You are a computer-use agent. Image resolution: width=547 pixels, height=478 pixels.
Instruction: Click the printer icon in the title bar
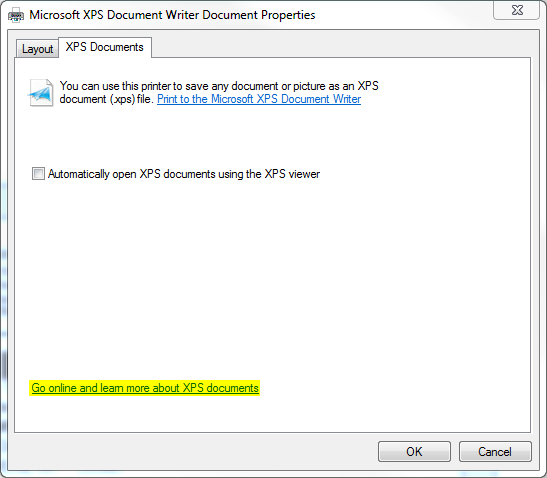tap(16, 16)
